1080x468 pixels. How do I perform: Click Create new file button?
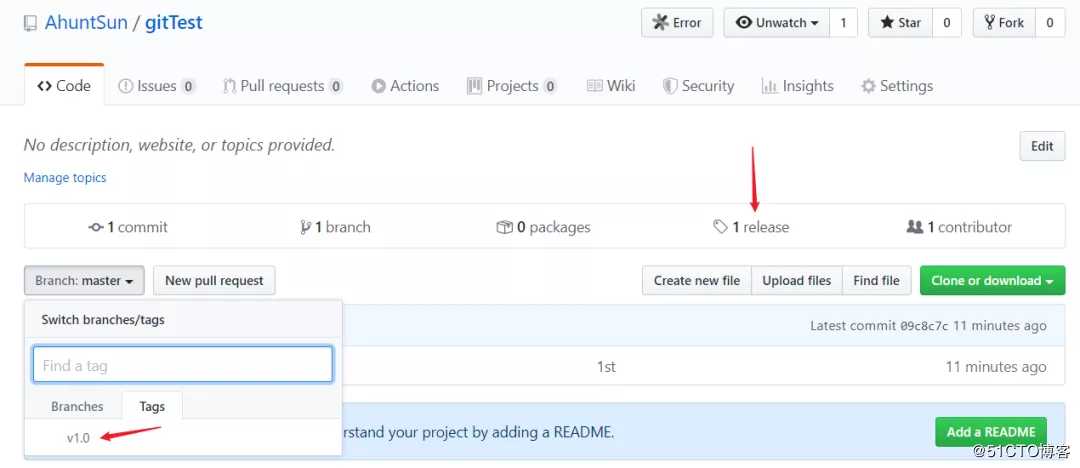point(696,281)
